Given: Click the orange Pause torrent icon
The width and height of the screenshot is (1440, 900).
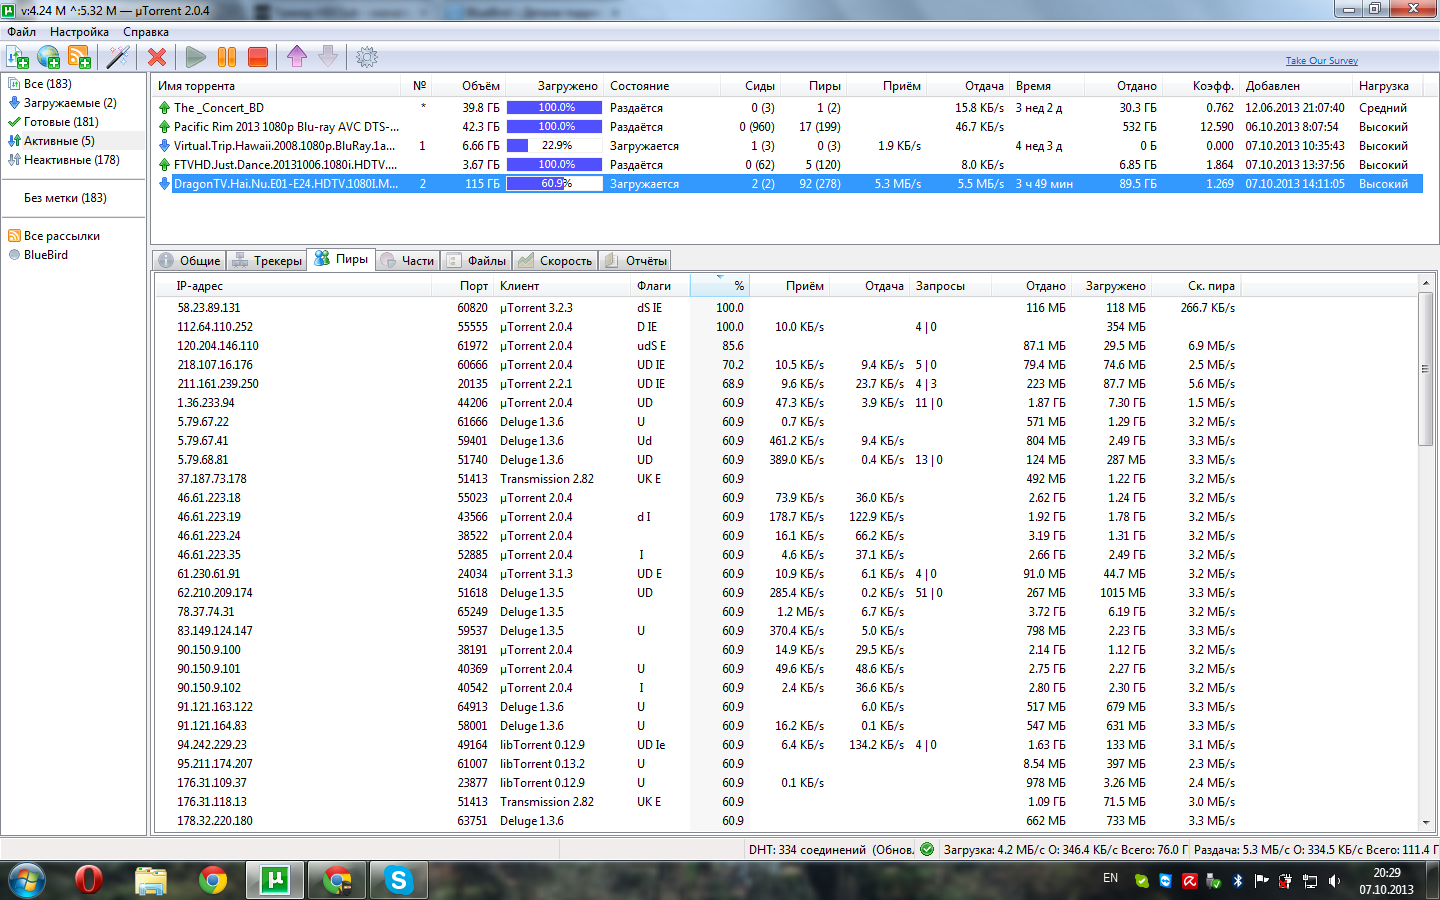Looking at the screenshot, I should pyautogui.click(x=227, y=57).
